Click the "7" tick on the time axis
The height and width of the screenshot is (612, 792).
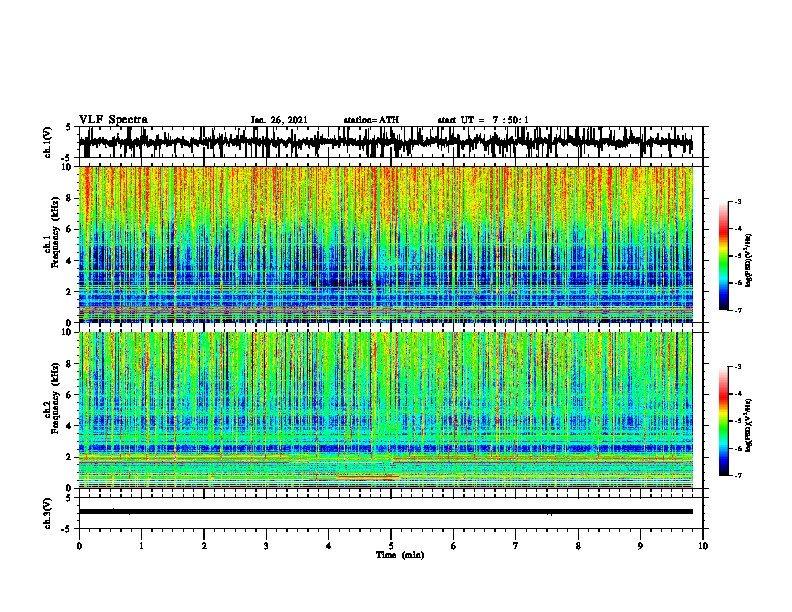pos(516,546)
